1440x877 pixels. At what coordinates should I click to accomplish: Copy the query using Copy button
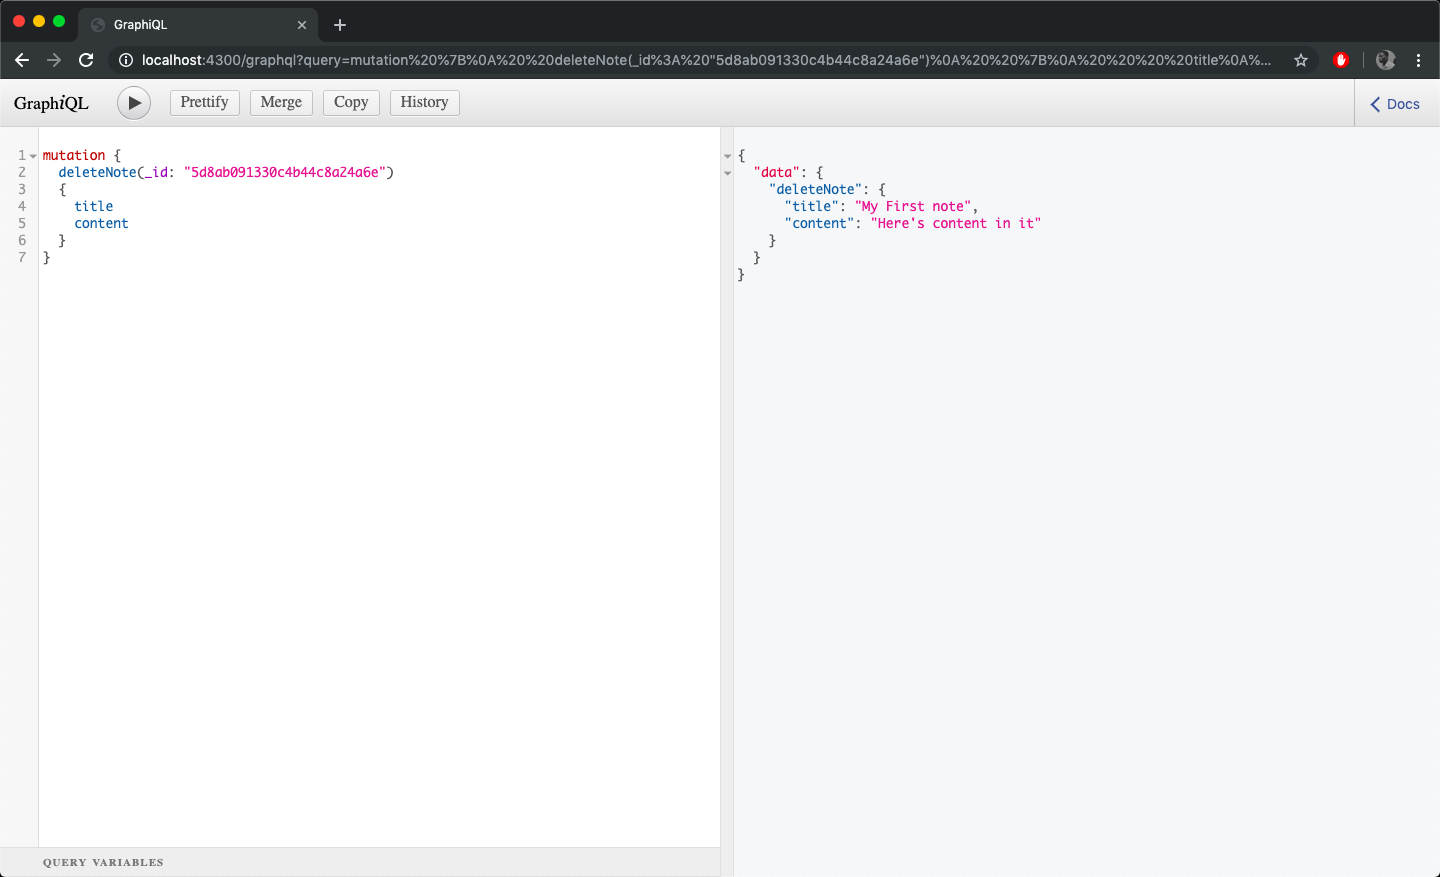(x=351, y=102)
